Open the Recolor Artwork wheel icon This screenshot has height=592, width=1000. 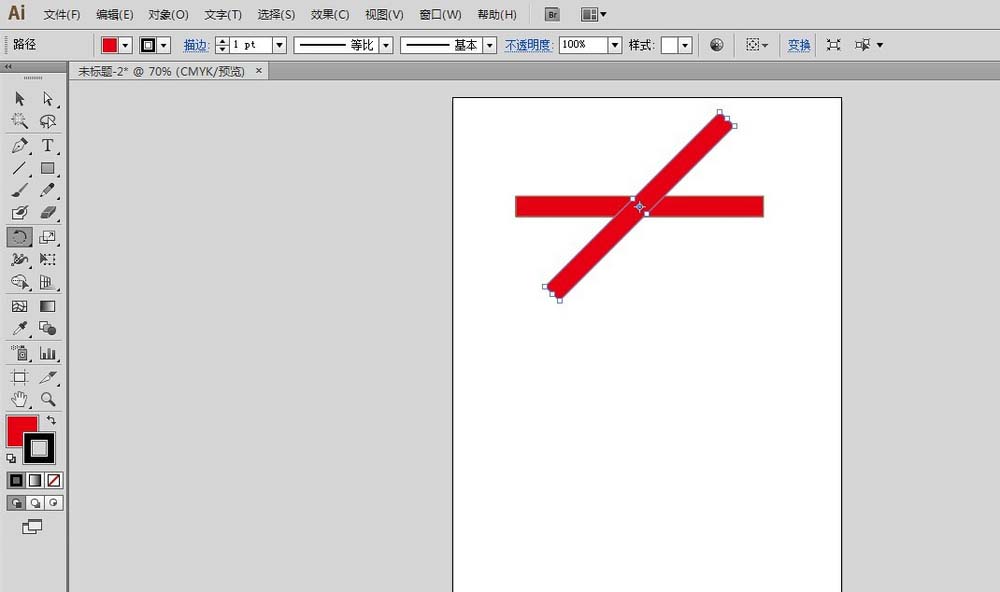[x=717, y=45]
